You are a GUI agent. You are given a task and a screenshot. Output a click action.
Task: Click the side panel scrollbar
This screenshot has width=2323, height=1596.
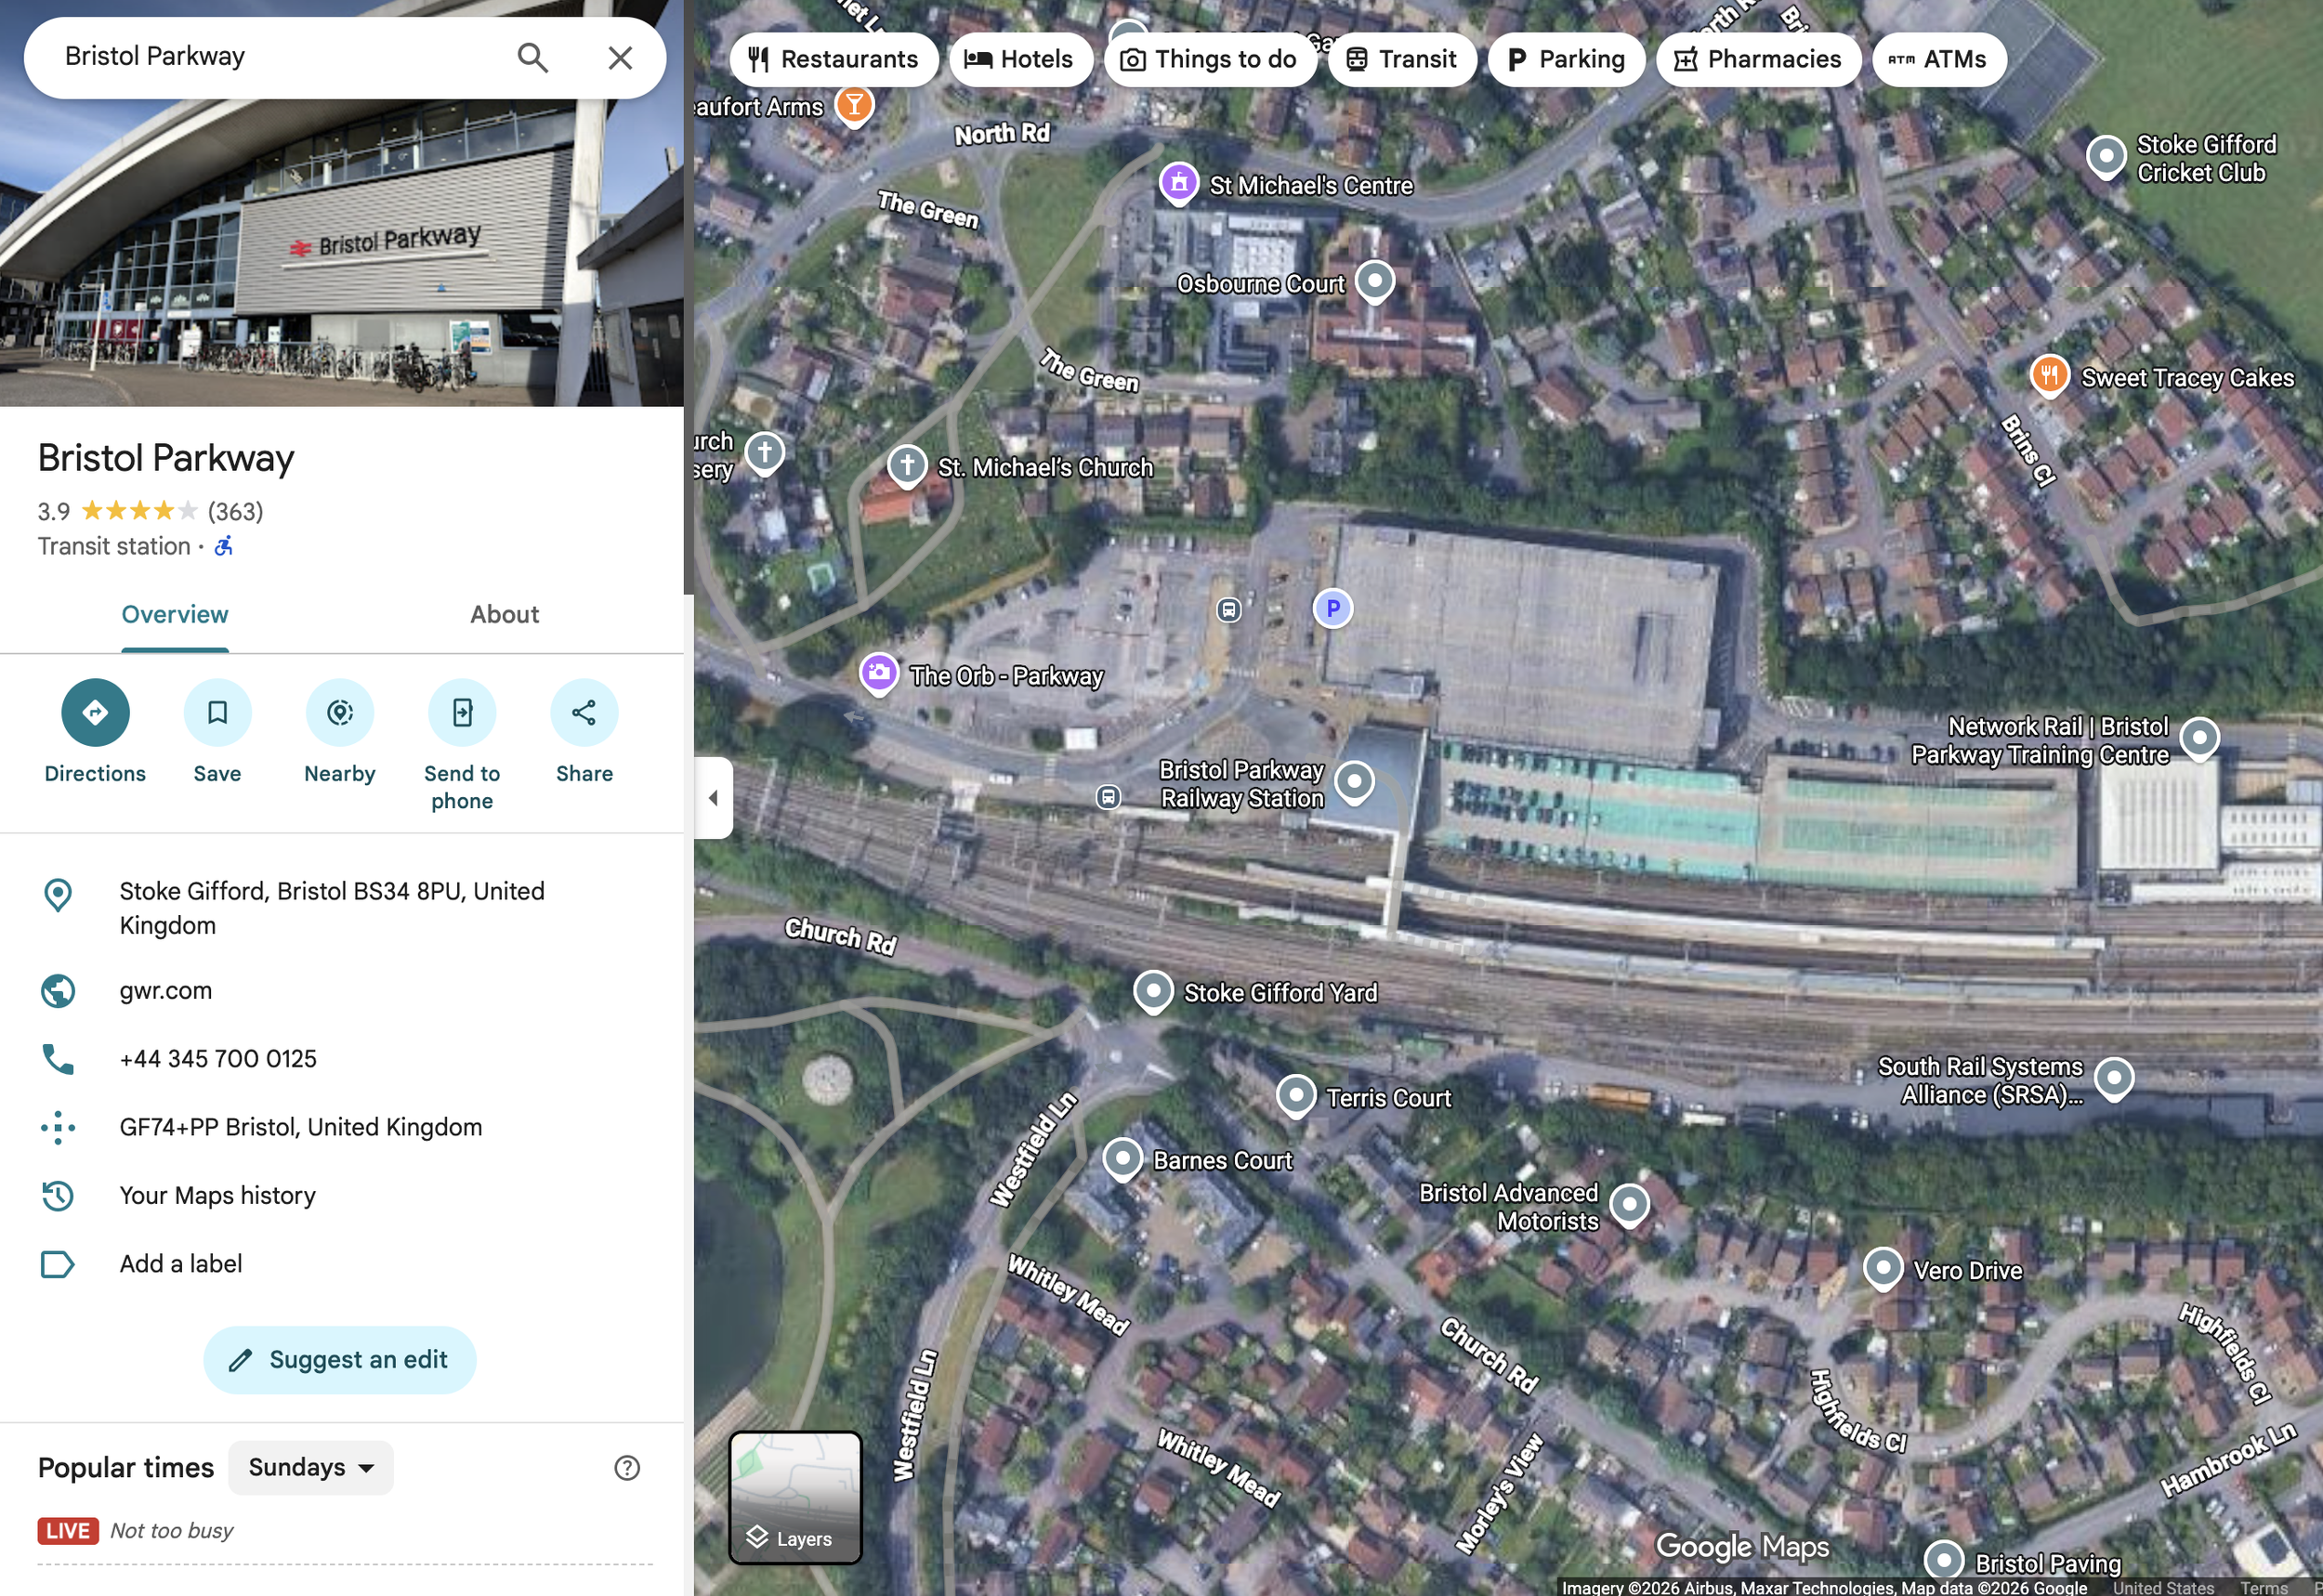688,297
